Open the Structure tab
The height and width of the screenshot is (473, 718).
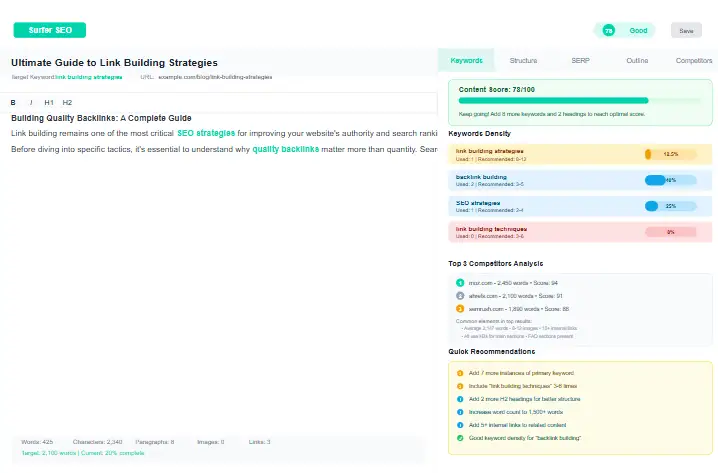[x=523, y=60]
